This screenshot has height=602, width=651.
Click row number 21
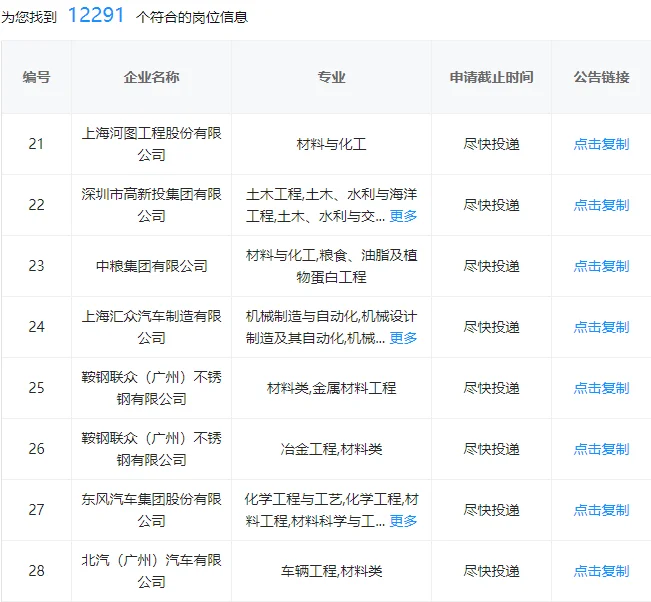coord(36,144)
